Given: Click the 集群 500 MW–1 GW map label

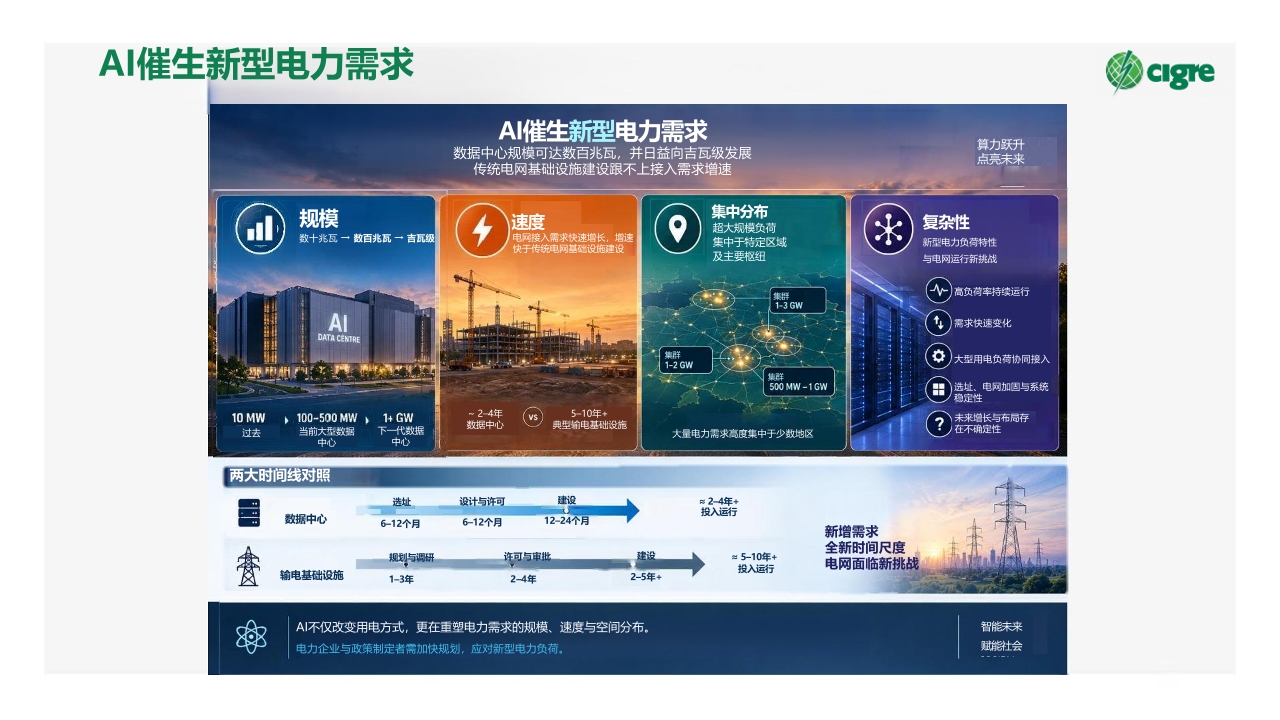Looking at the screenshot, I should (x=800, y=381).
